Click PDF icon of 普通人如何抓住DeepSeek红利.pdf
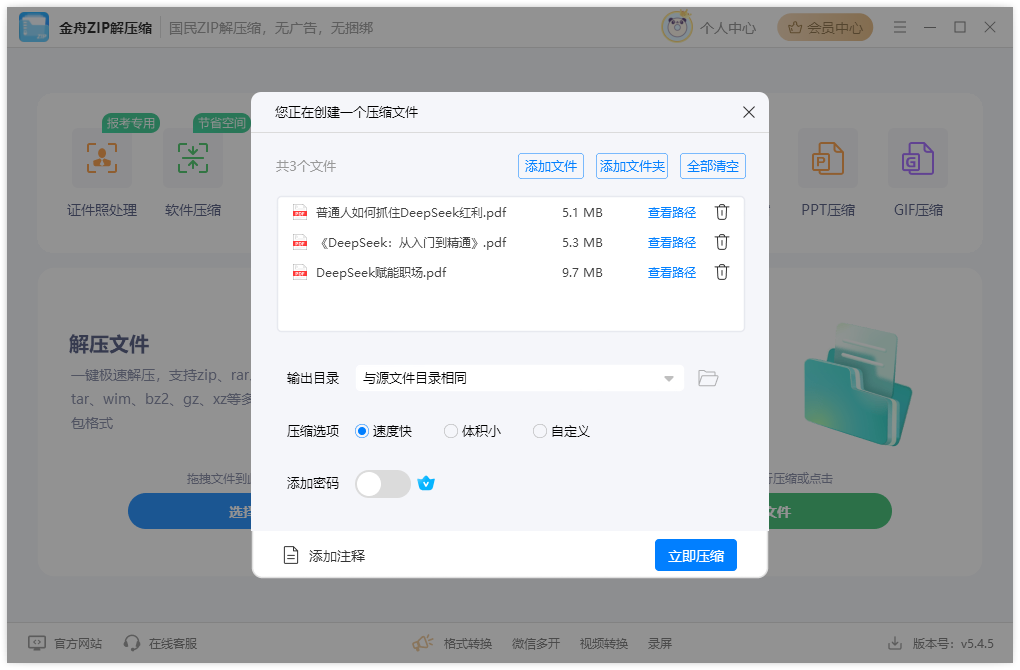This screenshot has height=670, width=1020. [300, 212]
